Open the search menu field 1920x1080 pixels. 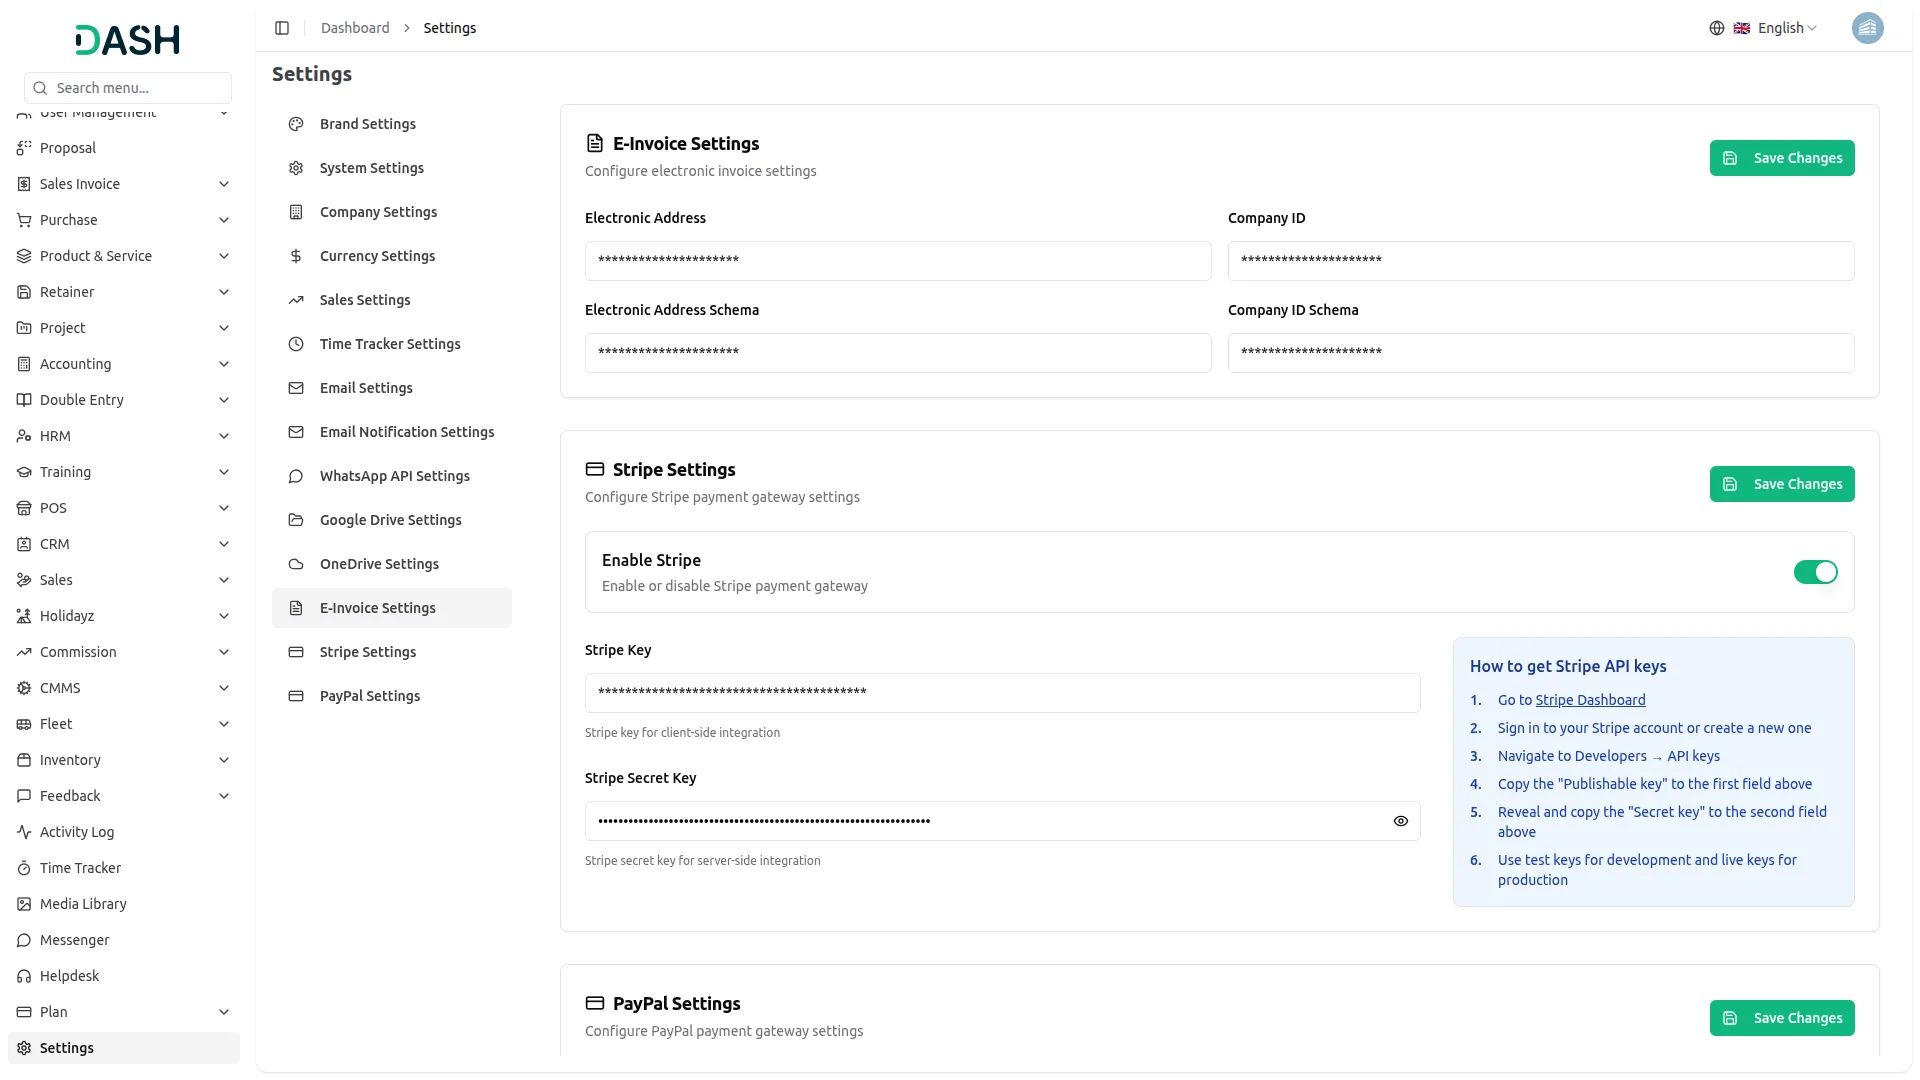(x=126, y=88)
